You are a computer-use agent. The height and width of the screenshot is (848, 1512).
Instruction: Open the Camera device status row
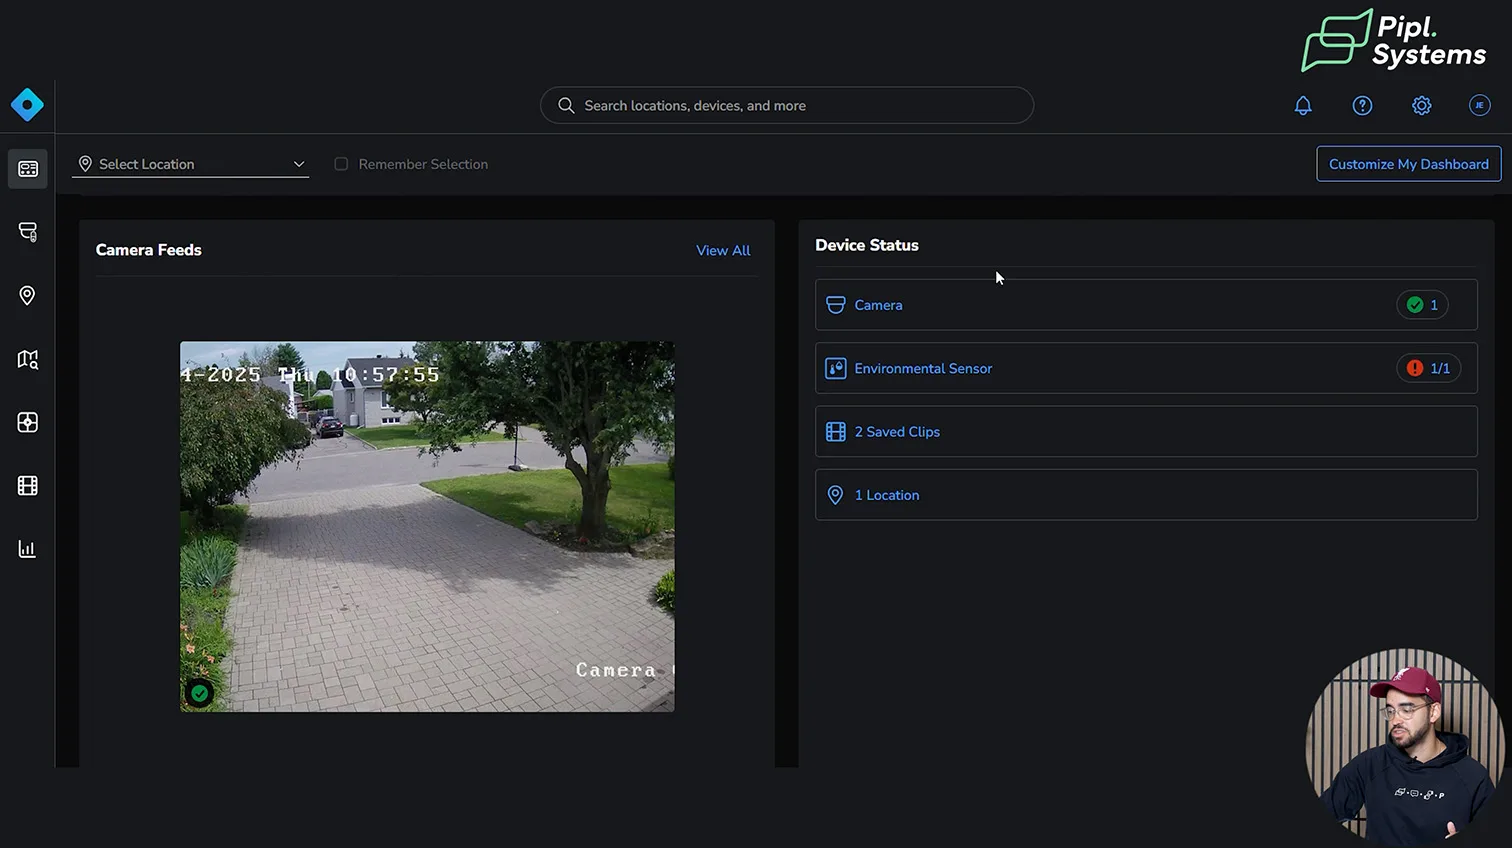pos(1145,305)
